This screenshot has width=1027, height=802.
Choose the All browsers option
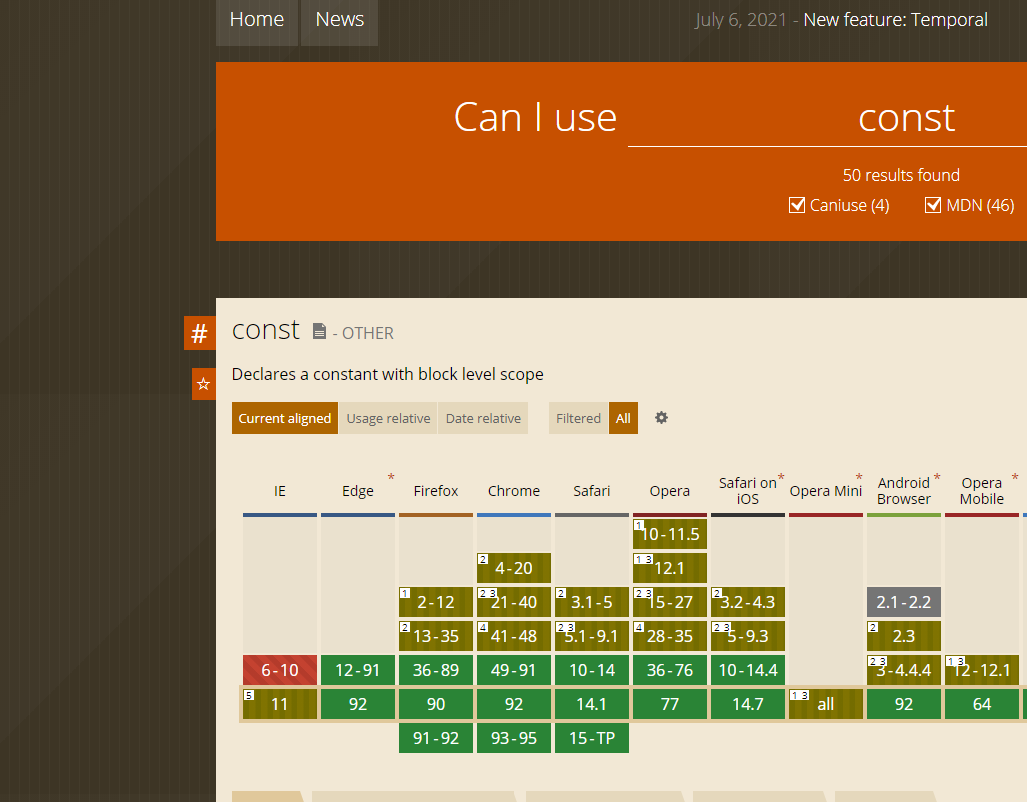pos(624,418)
